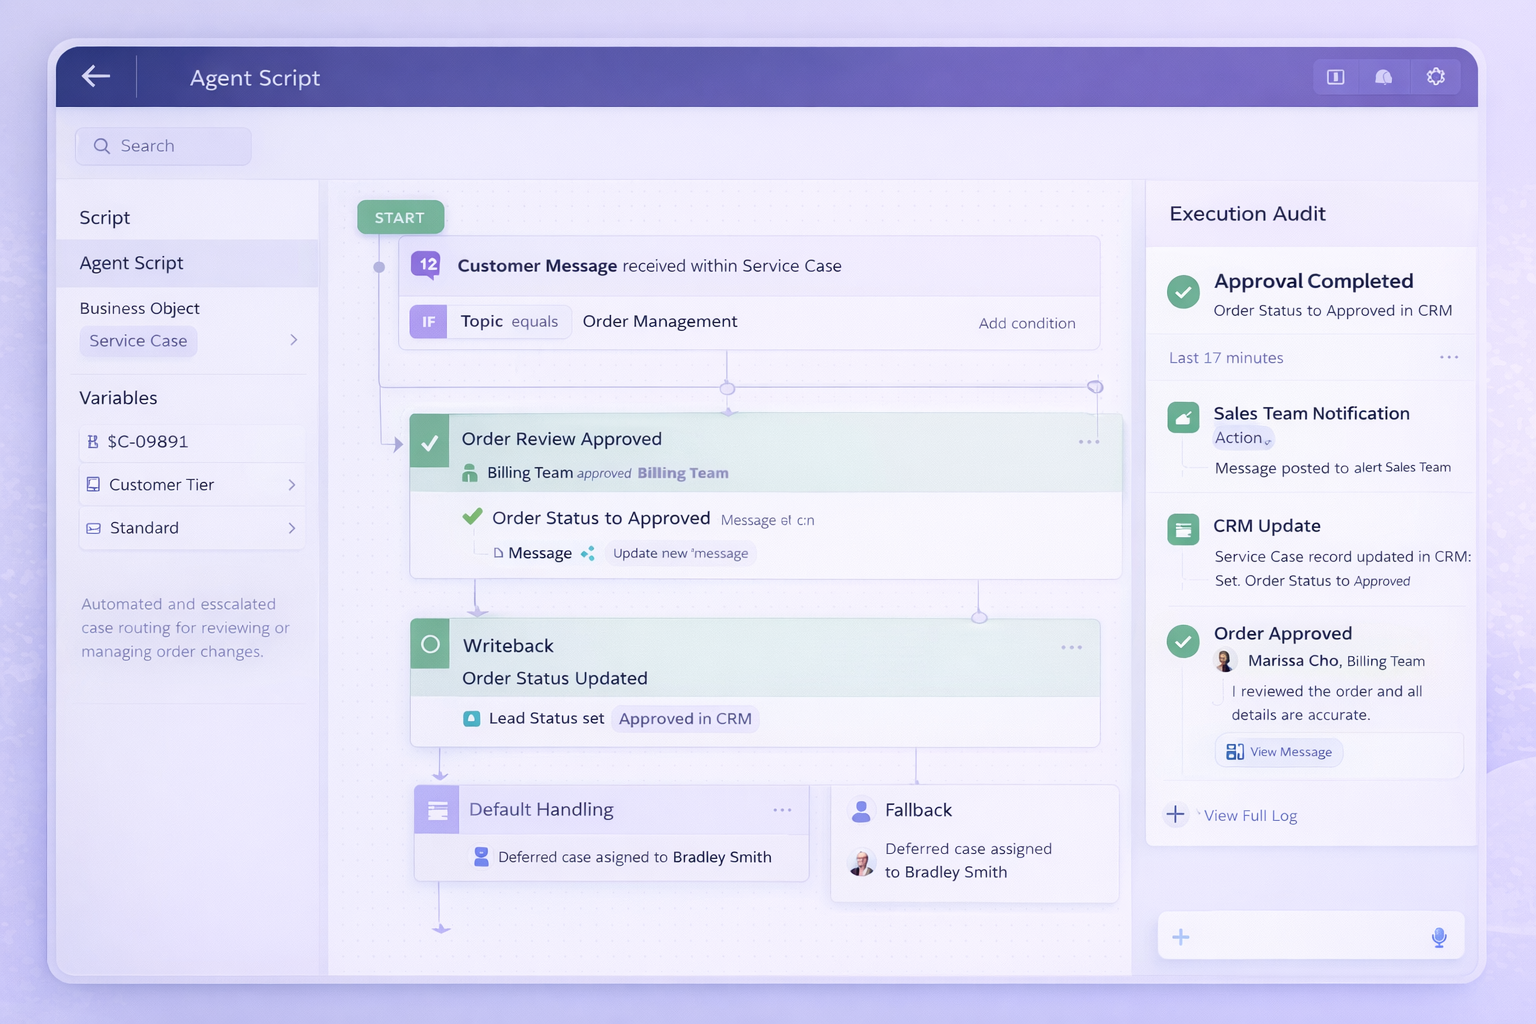Expand the Customer Tier variable
Image resolution: width=1536 pixels, height=1024 pixels.
click(292, 485)
